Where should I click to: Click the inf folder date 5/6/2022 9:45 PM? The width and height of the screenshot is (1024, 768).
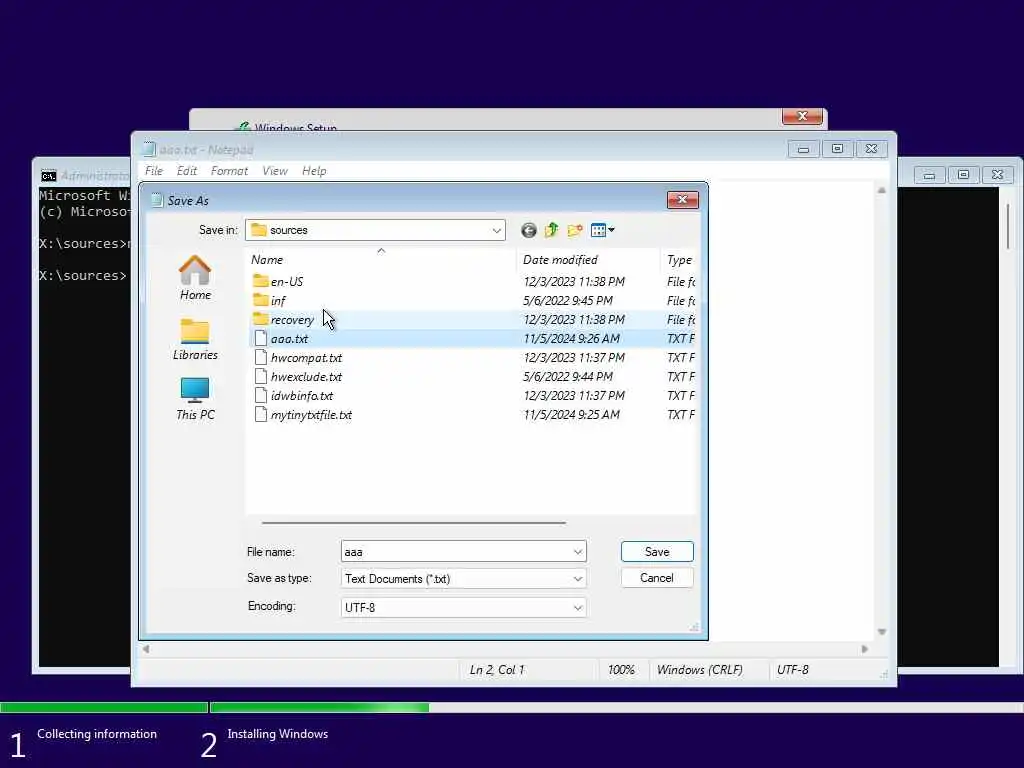(x=568, y=300)
